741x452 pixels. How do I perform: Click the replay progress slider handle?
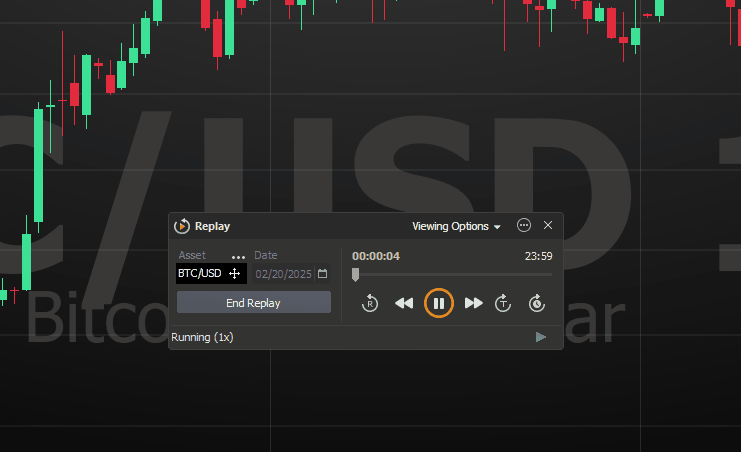(x=355, y=274)
